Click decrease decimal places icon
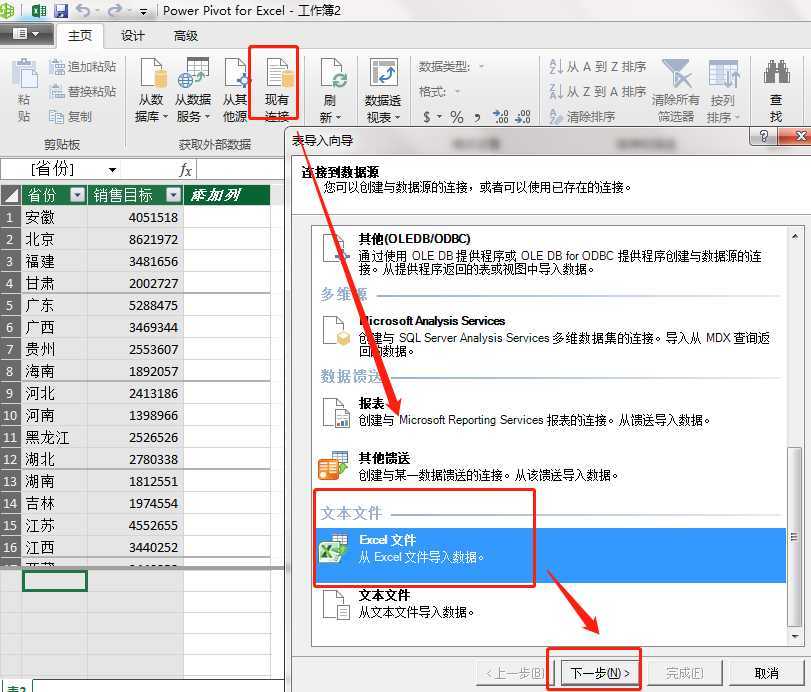Viewport: 811px width, 692px height. pyautogui.click(x=523, y=117)
